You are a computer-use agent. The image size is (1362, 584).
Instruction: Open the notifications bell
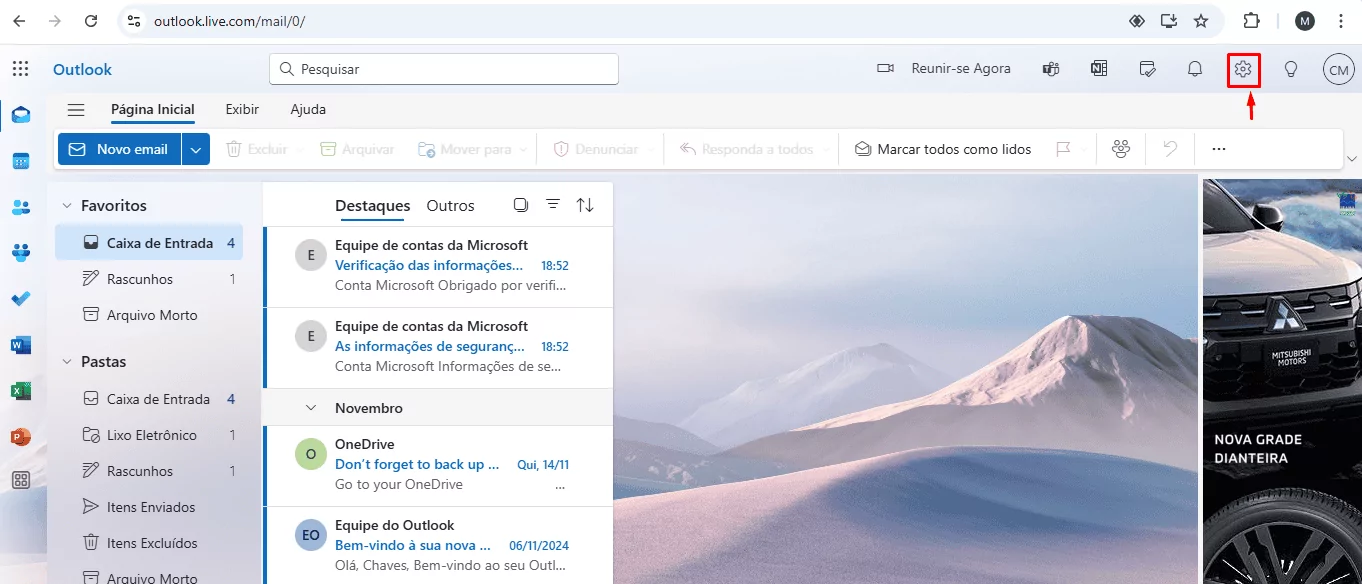pos(1194,69)
